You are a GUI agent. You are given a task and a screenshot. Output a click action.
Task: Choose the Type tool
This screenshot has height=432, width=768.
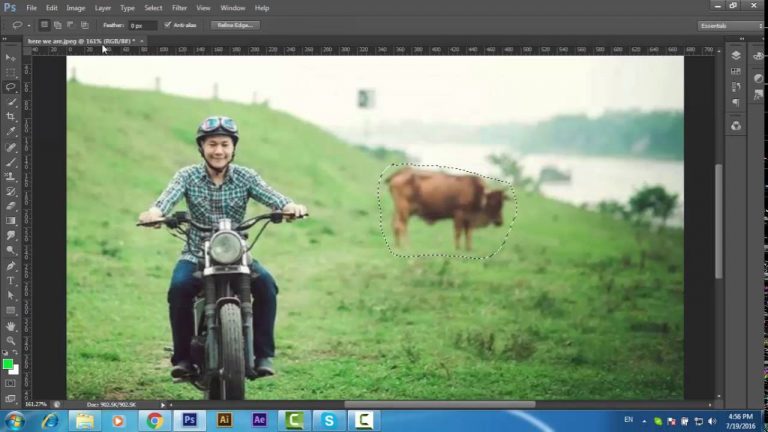point(11,280)
